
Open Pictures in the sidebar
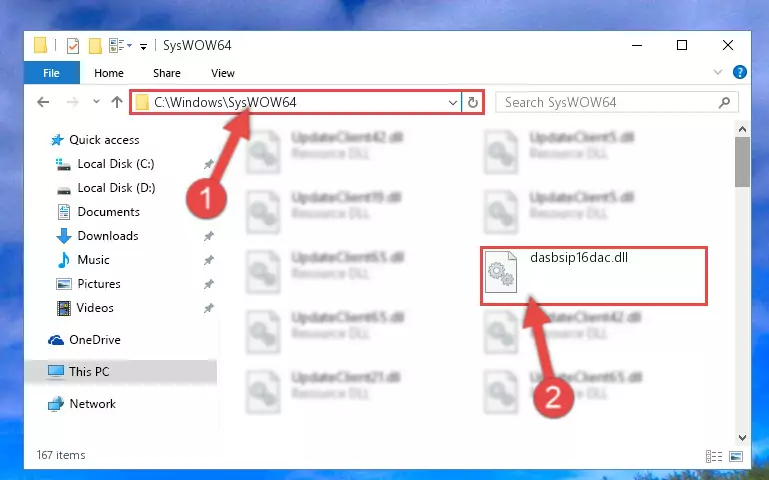pyautogui.click(x=99, y=284)
